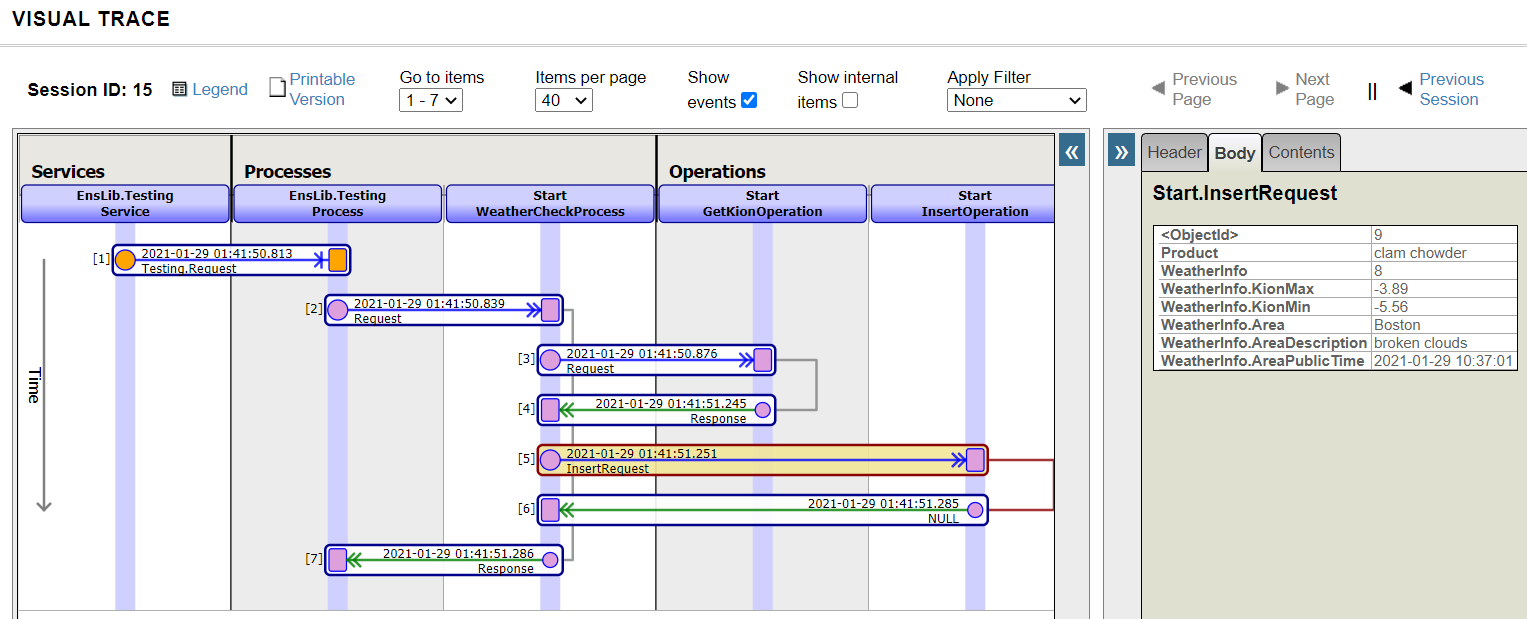
Task: Click the Previous Session arrow icon
Action: click(x=1405, y=88)
